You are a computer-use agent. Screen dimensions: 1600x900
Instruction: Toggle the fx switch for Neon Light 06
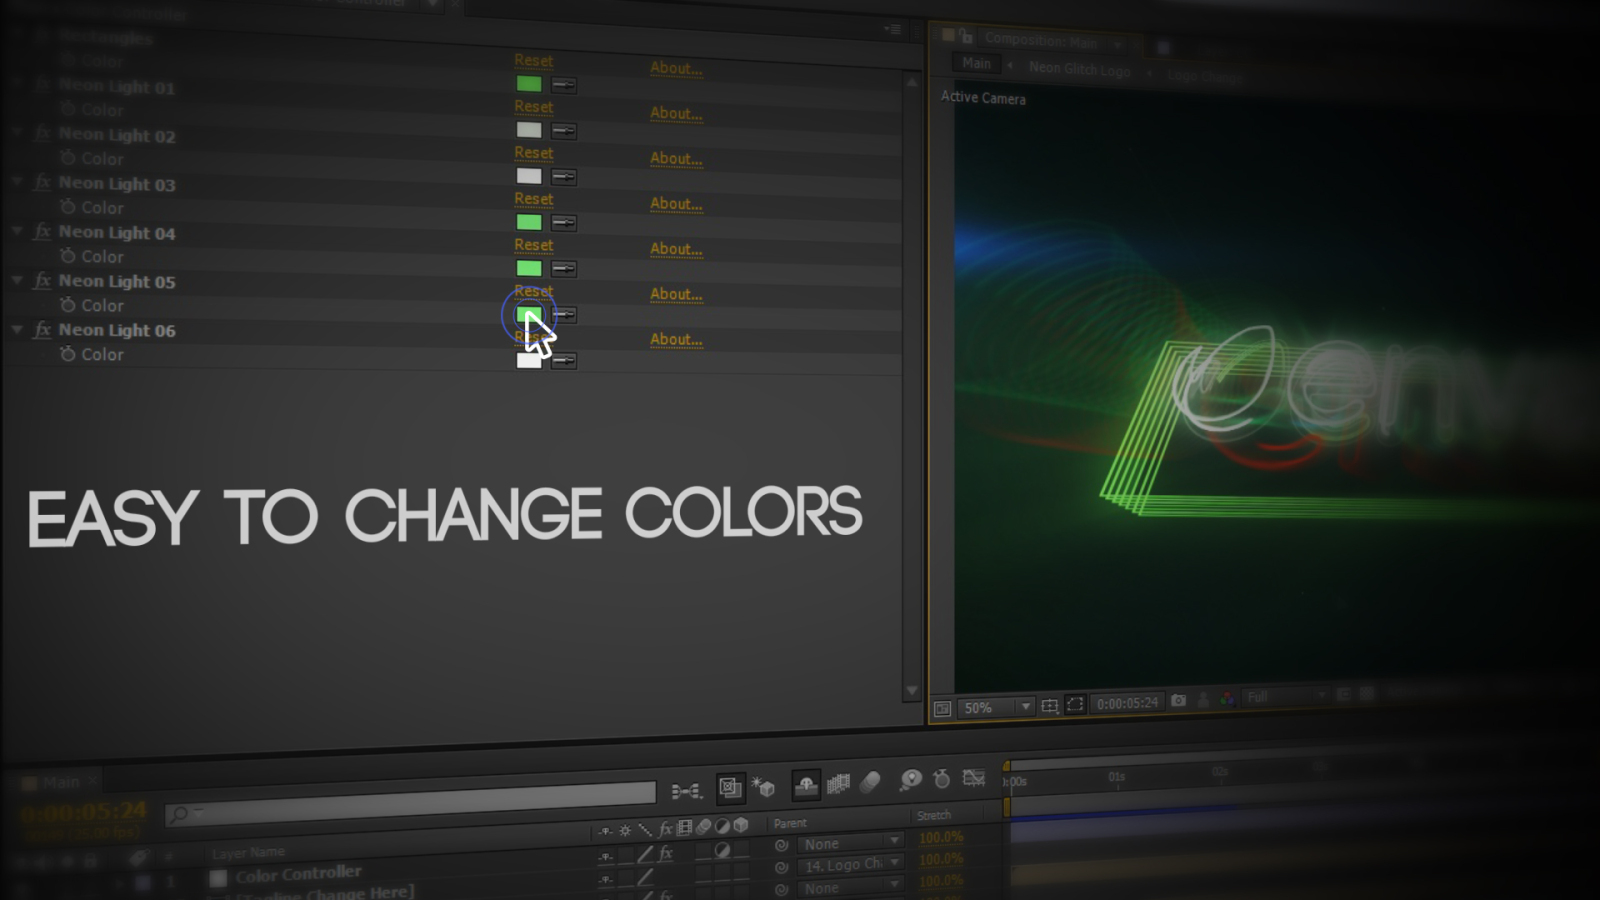[42, 330]
